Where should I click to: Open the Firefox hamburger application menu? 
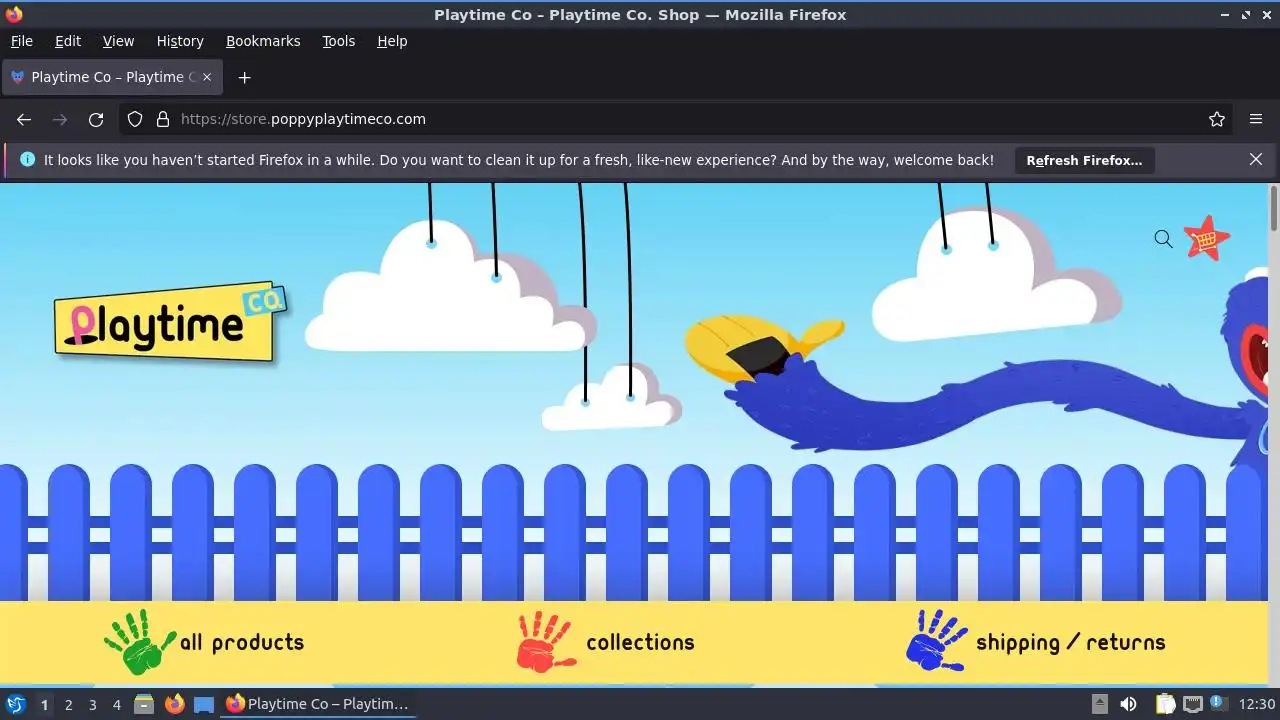(x=1256, y=119)
